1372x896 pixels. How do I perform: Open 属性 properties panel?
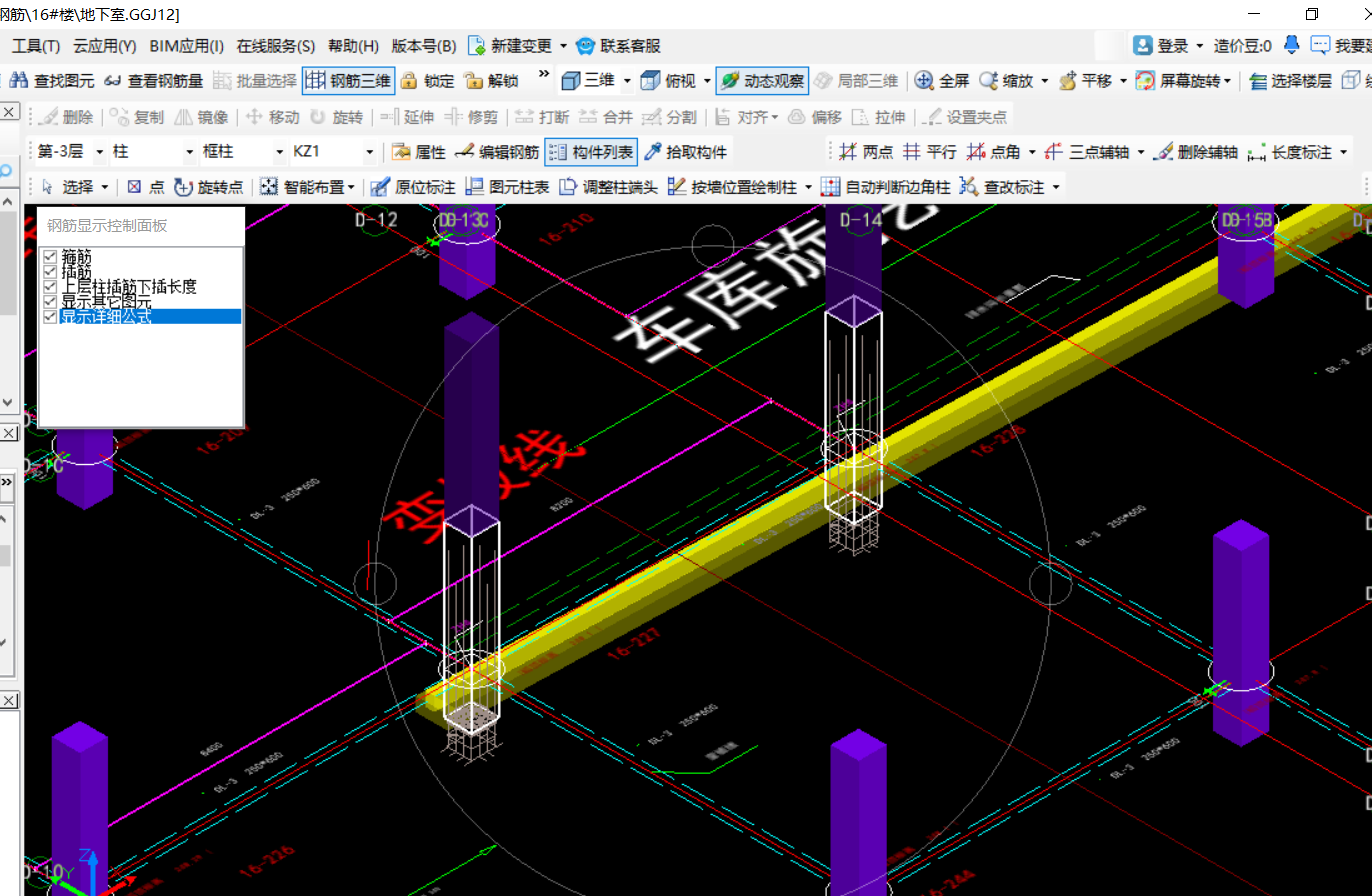point(418,152)
